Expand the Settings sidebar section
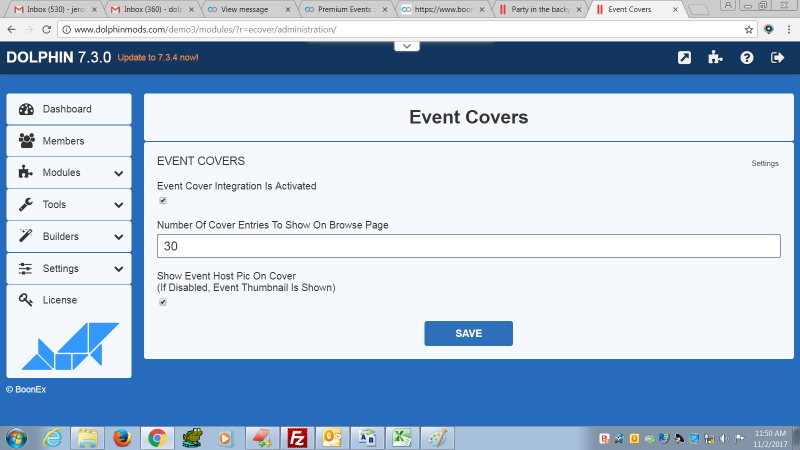This screenshot has height=450, width=800. [69, 269]
